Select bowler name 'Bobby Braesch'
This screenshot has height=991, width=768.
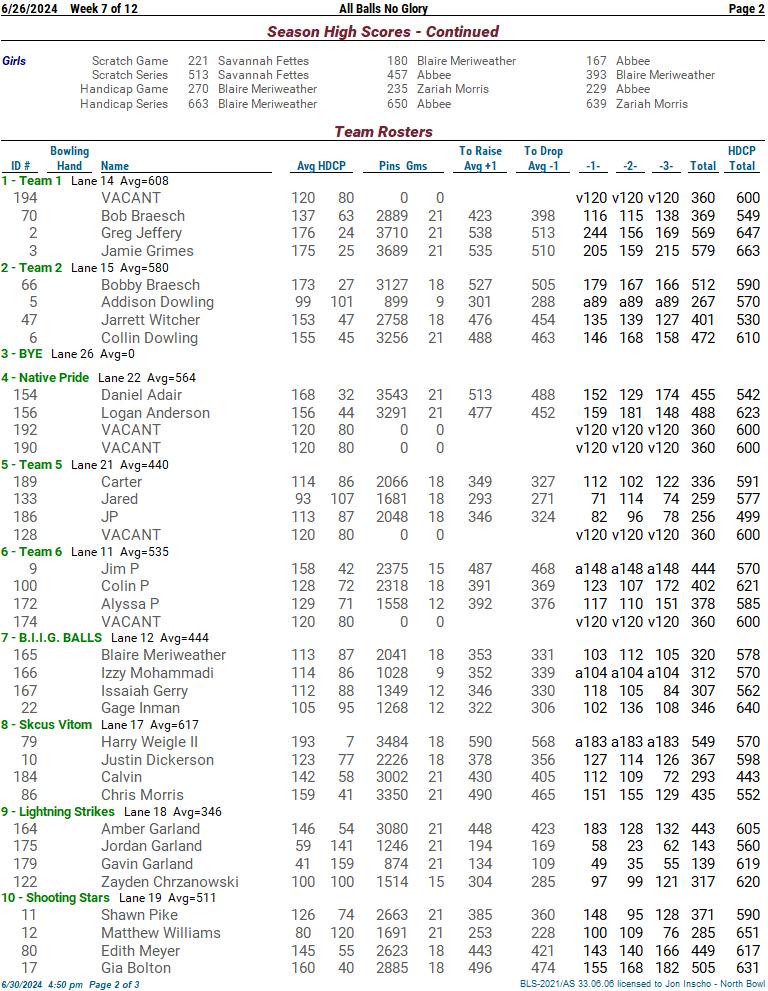click(150, 285)
